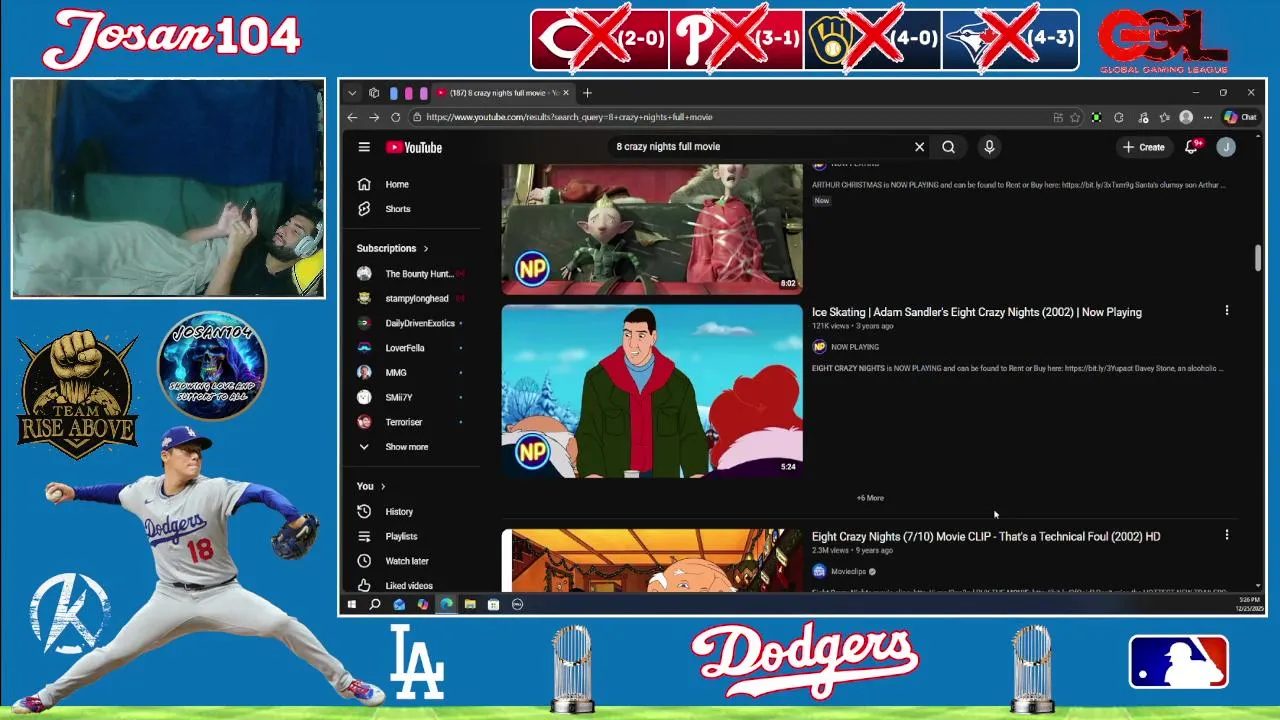The height and width of the screenshot is (720, 1280).
Task: Expand the +6 More results button
Action: tap(870, 498)
